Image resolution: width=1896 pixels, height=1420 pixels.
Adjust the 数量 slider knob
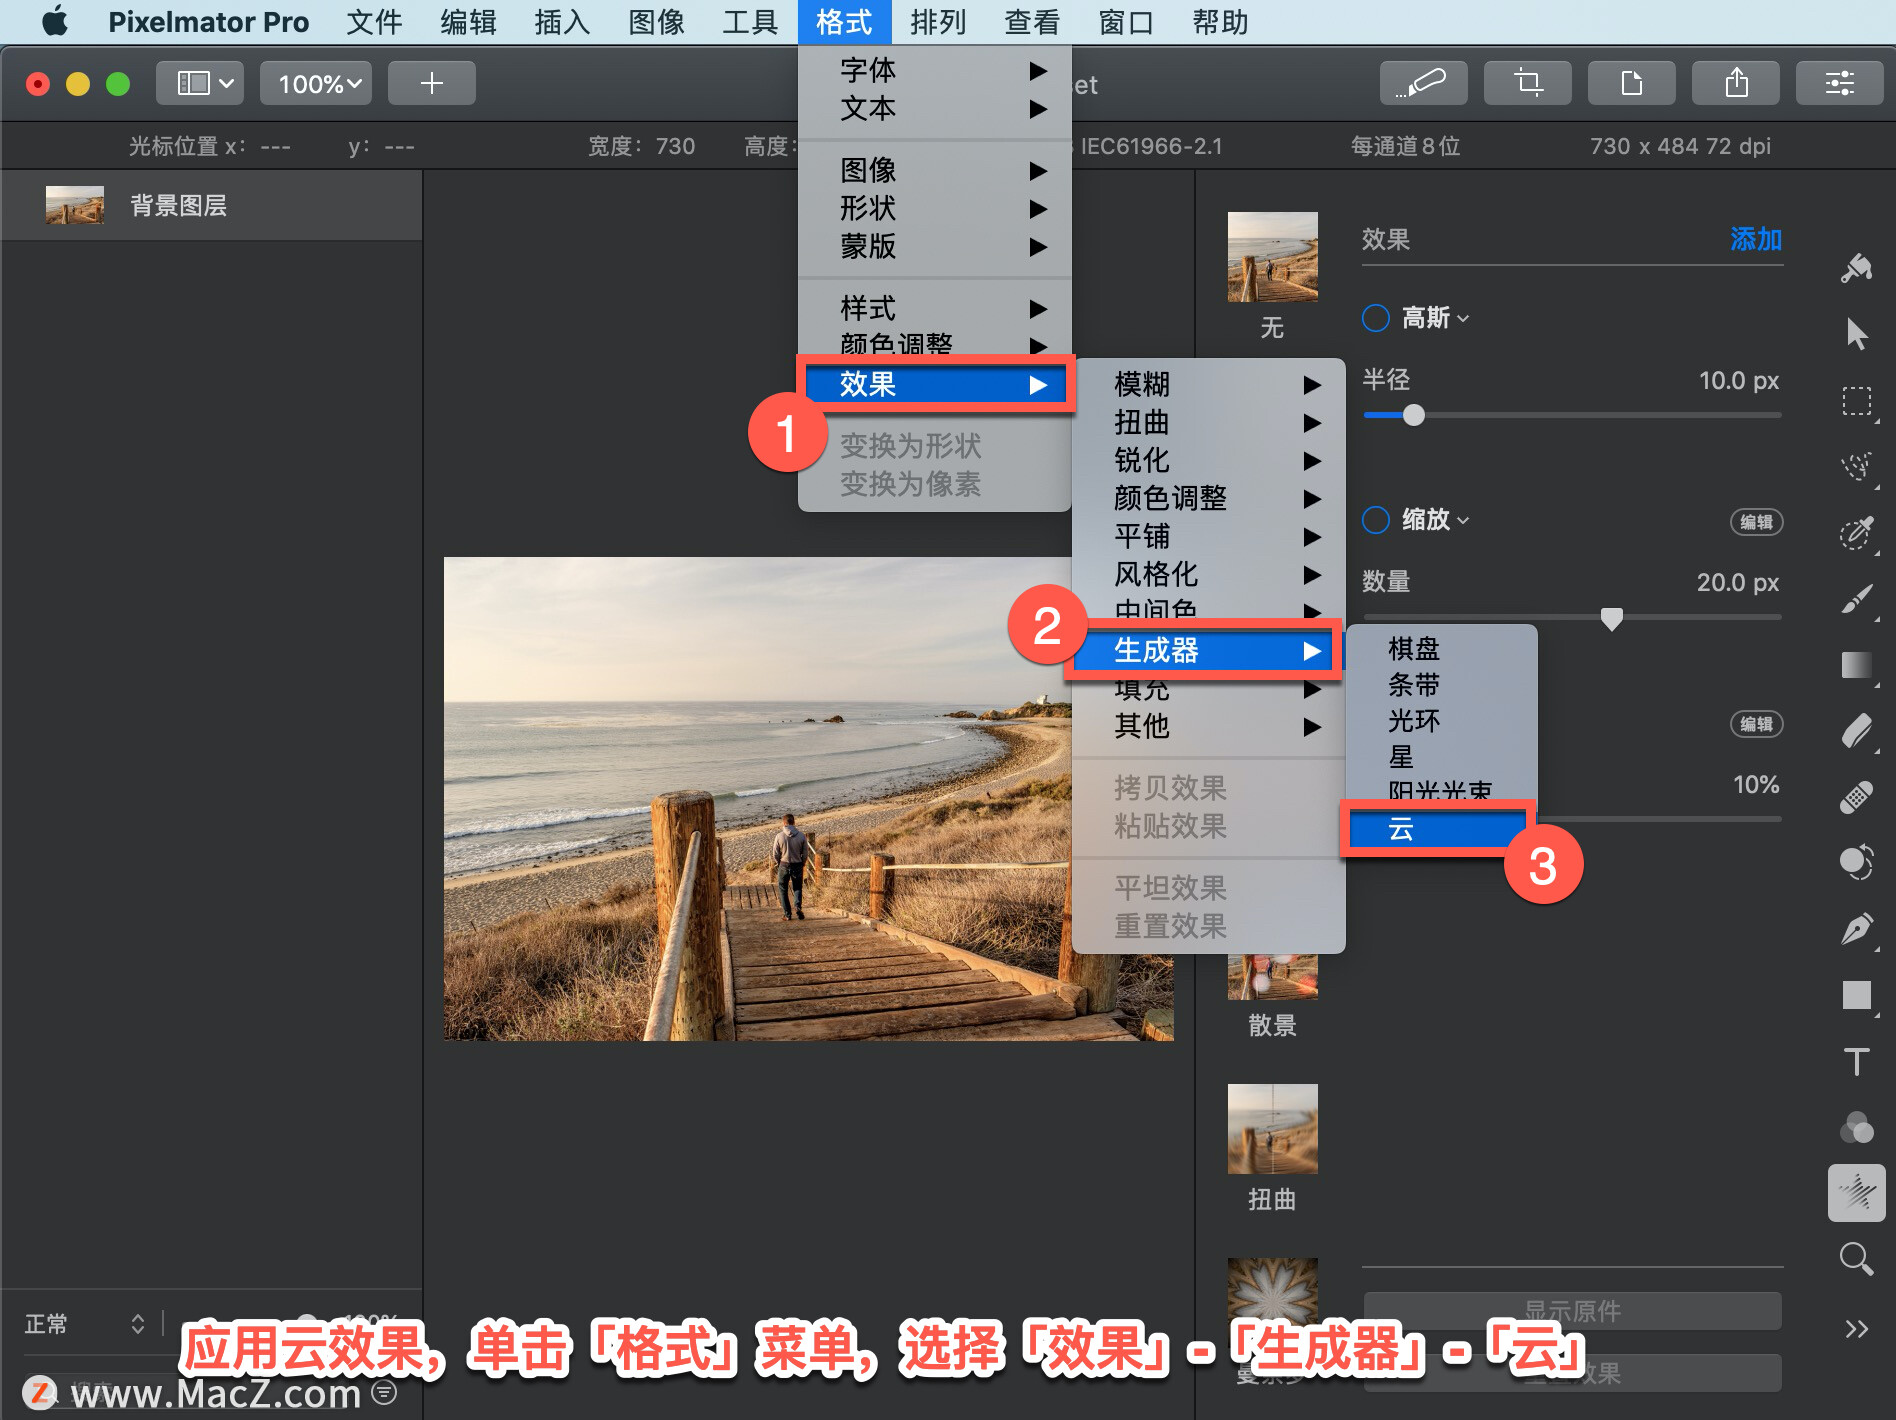1611,618
